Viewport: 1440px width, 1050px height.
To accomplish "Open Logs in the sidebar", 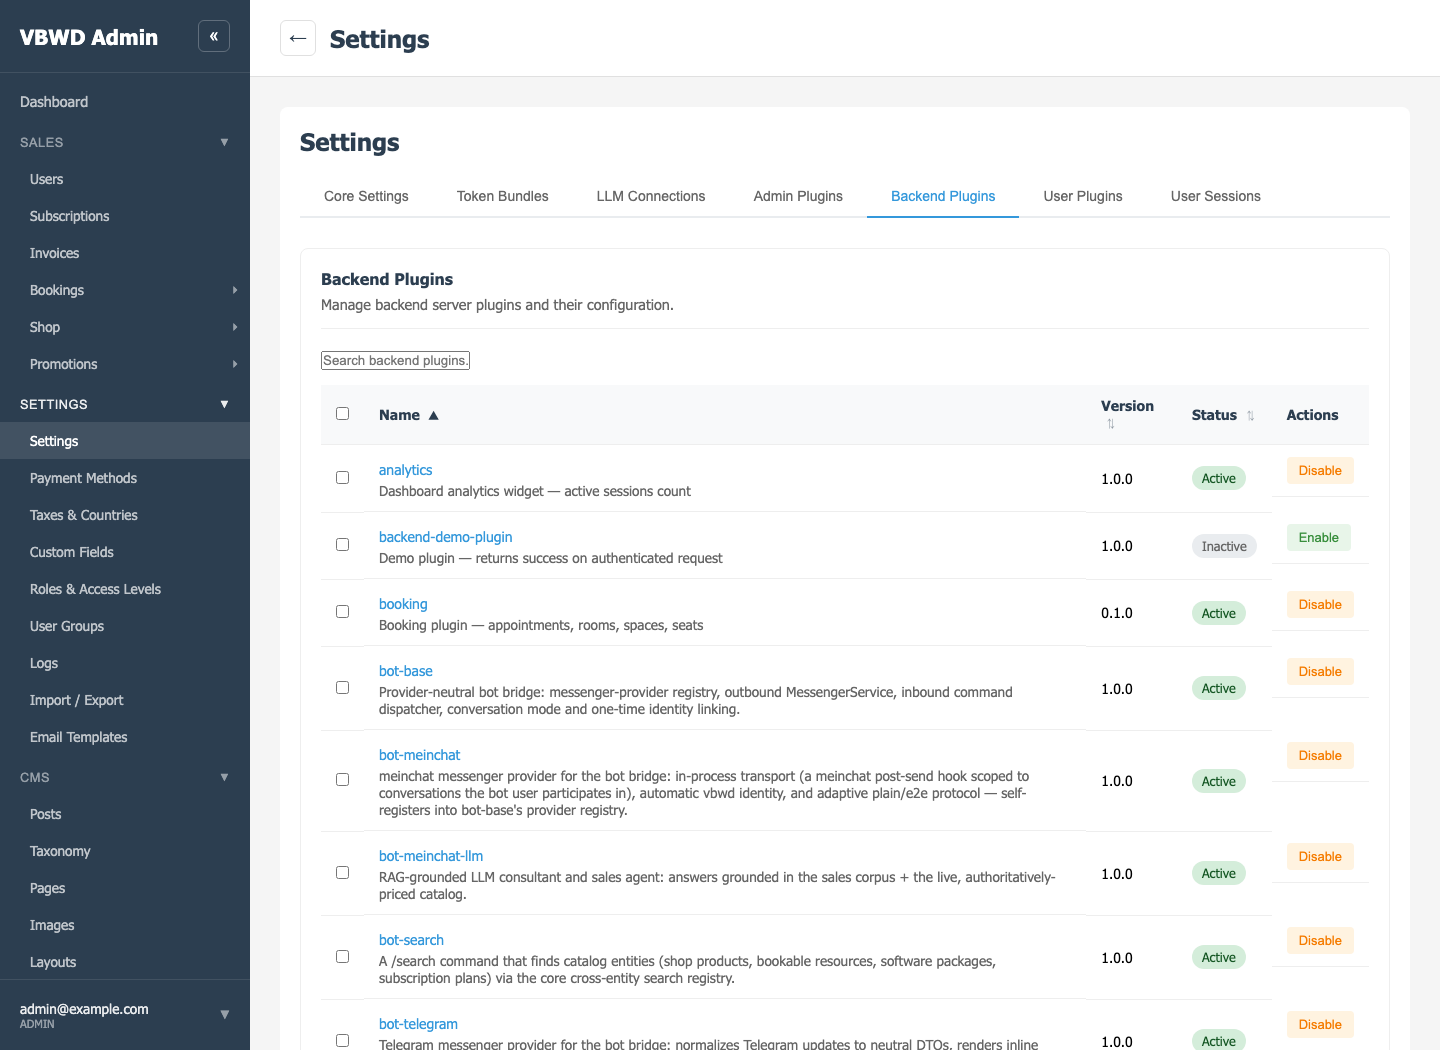I will 125,663.
